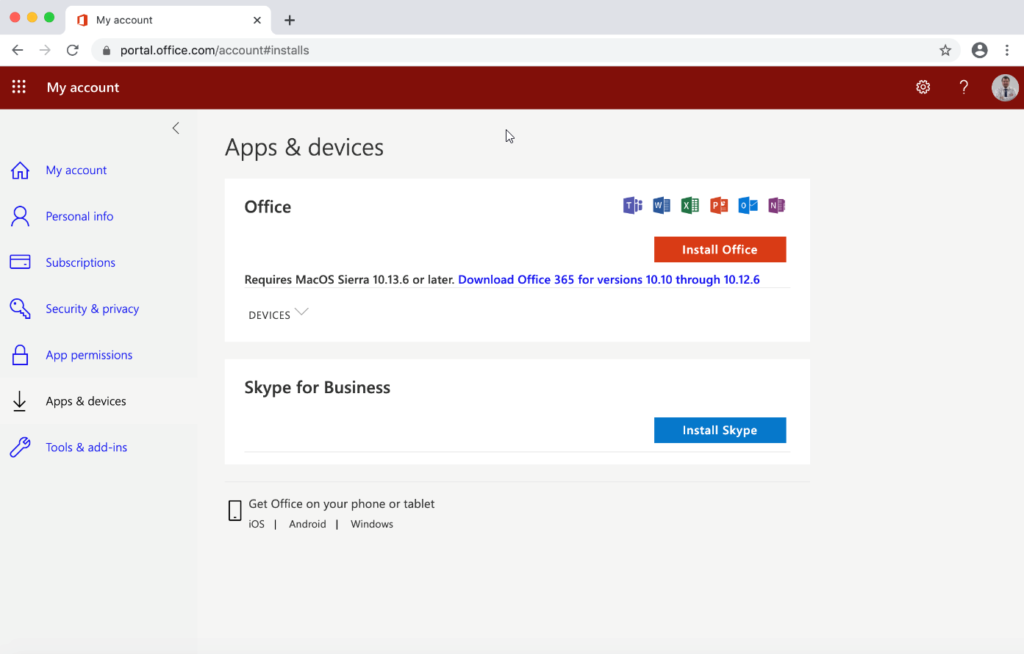Click the address bar URL field
The image size is (1024, 654).
pyautogui.click(x=525, y=50)
